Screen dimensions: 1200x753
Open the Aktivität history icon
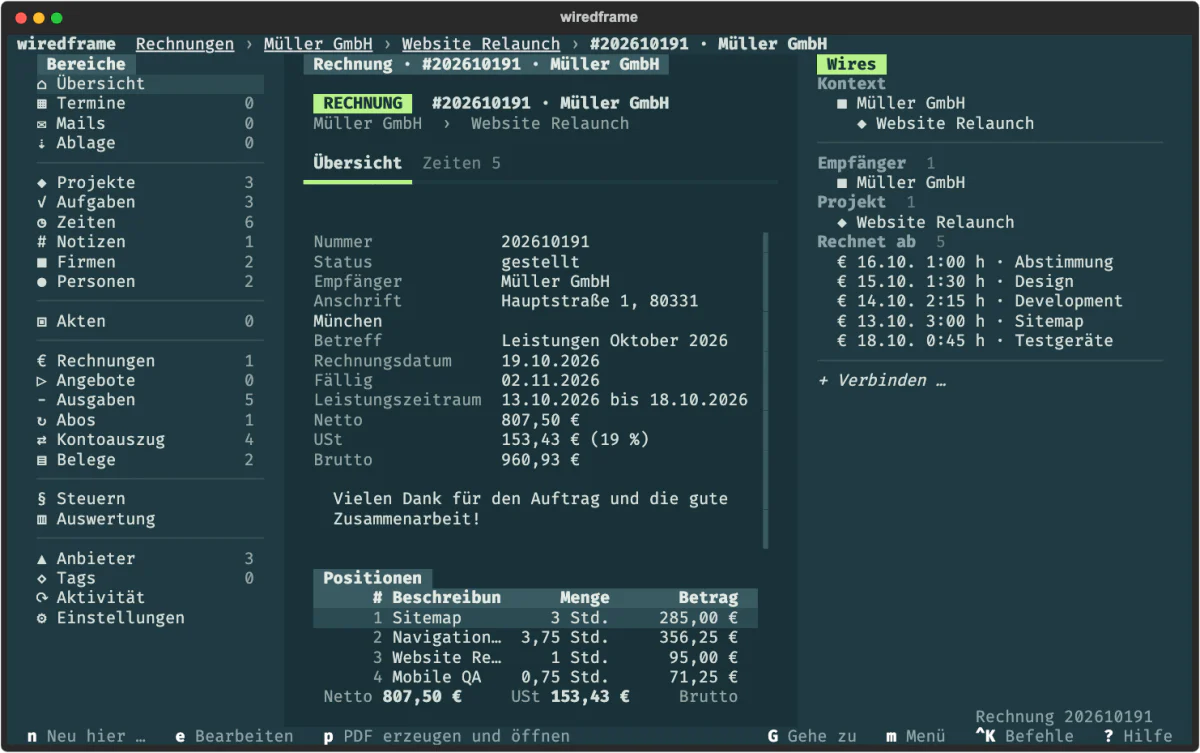pyautogui.click(x=42, y=598)
